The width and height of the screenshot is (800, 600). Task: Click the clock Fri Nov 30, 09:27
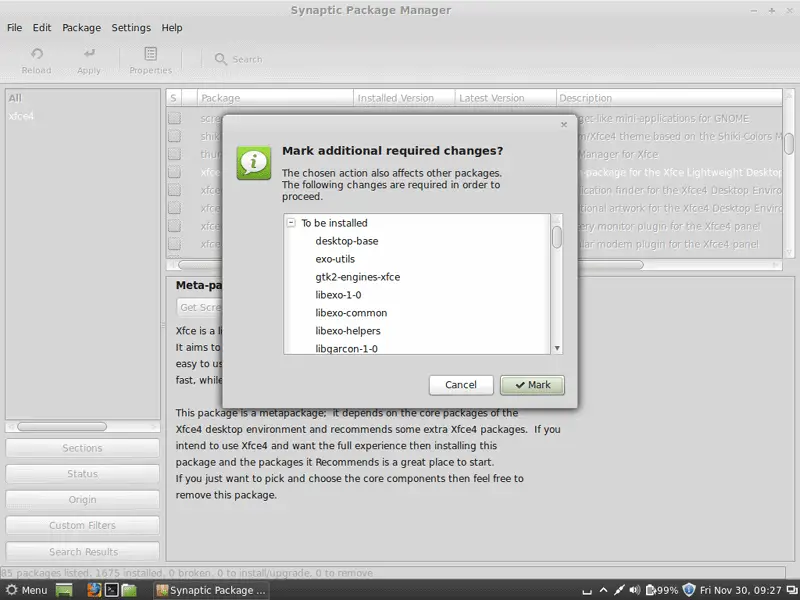point(740,590)
